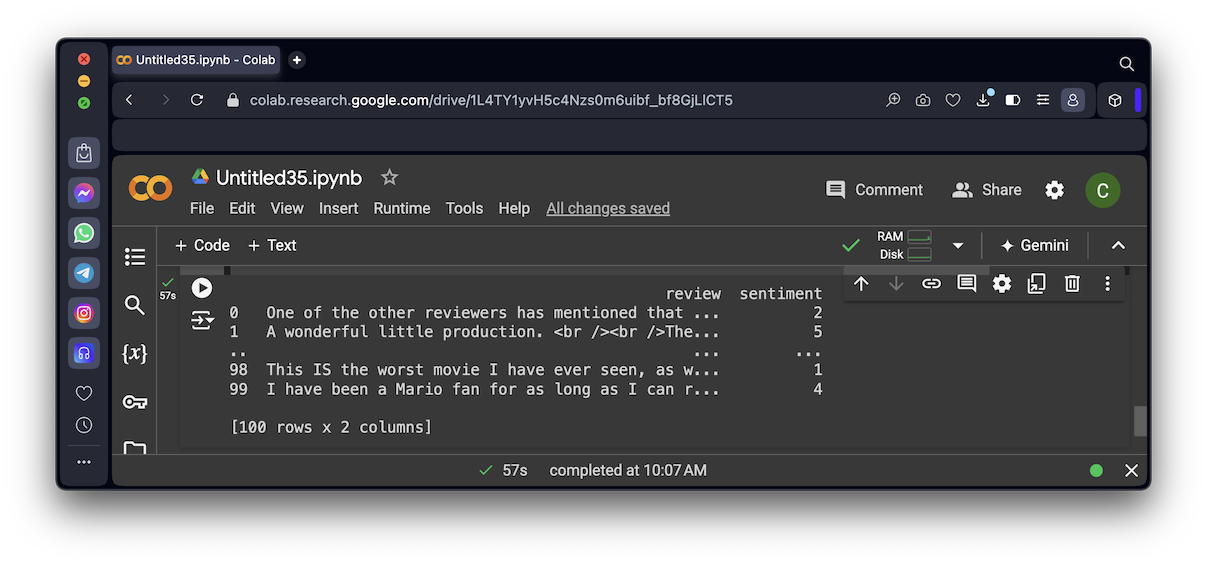Expand RAM and Disk connection dropdown

tap(958, 245)
